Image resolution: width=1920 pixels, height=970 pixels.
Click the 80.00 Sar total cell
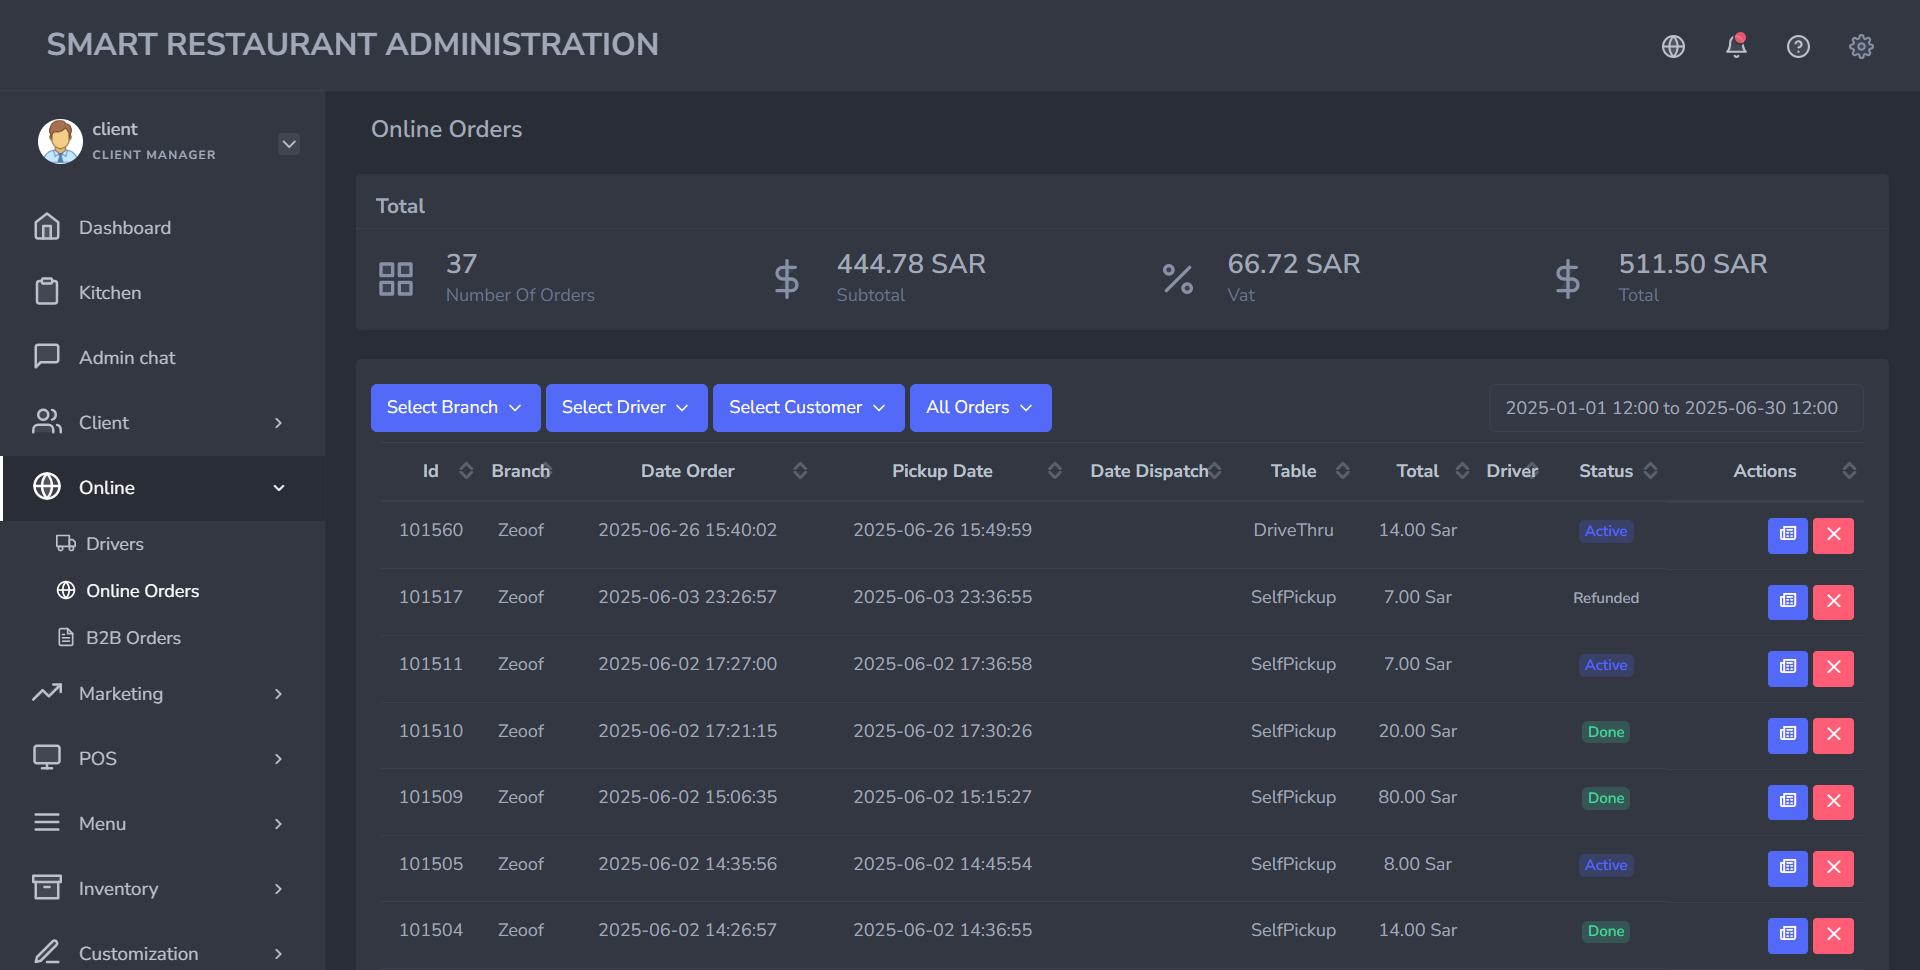click(1418, 797)
